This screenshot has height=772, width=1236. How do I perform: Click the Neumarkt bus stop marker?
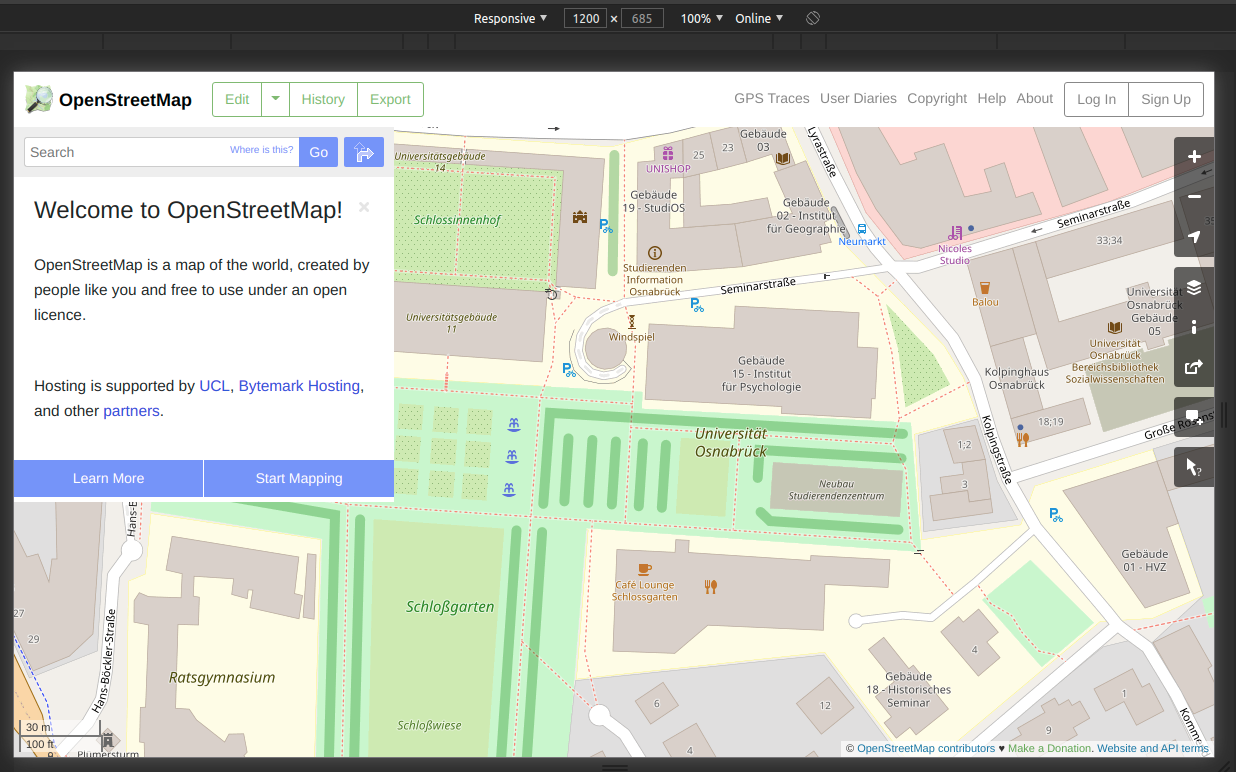click(x=862, y=229)
